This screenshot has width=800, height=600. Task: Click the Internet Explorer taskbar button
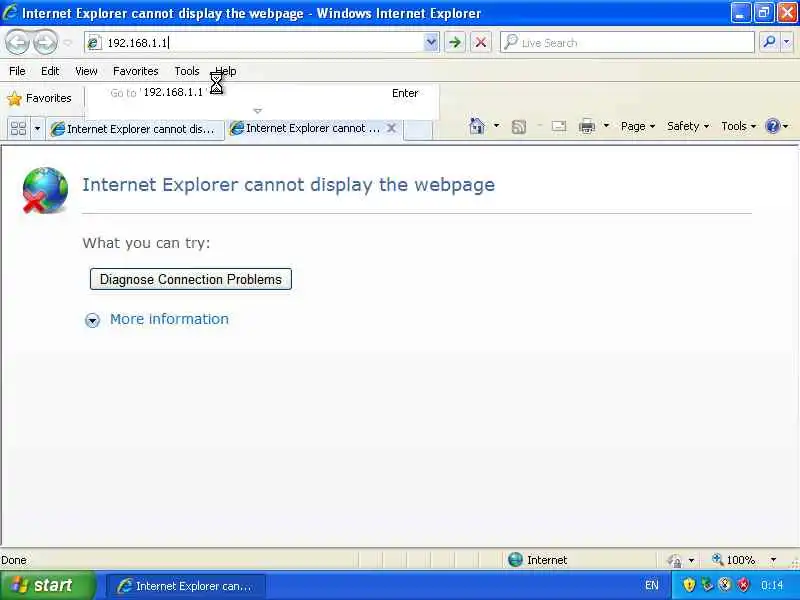[186, 586]
